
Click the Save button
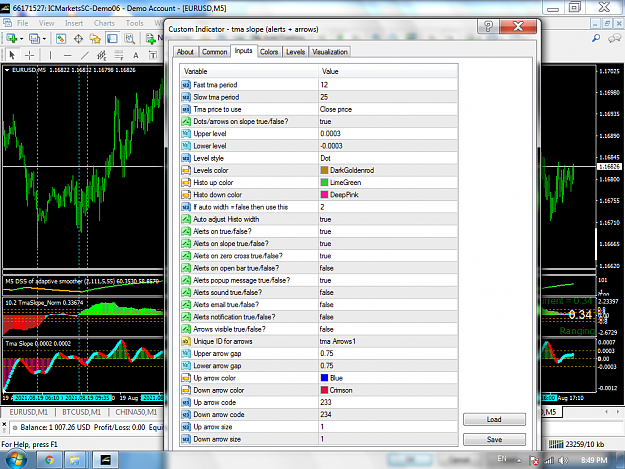494,439
